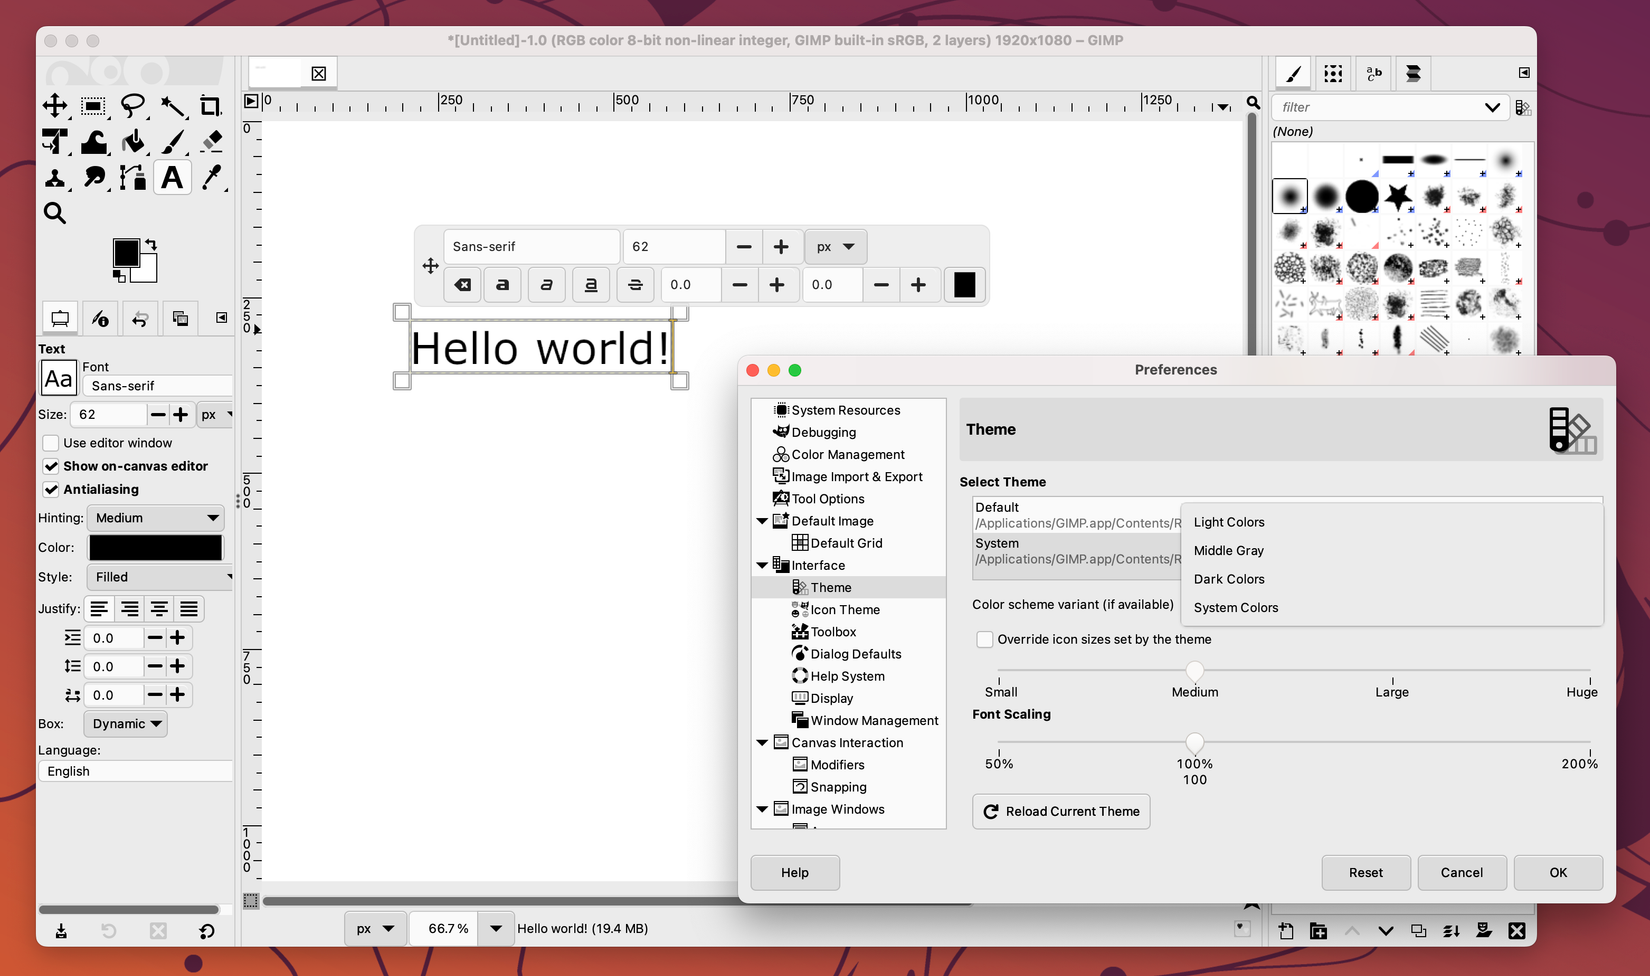
Task: Select the Text tool
Action: tap(172, 178)
